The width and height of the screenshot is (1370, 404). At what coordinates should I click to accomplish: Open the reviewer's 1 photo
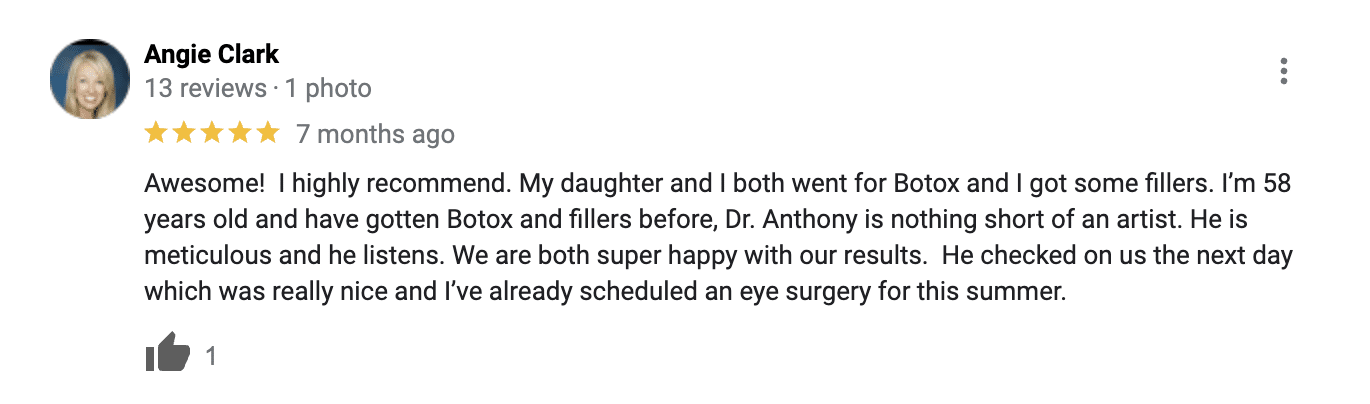pos(328,89)
